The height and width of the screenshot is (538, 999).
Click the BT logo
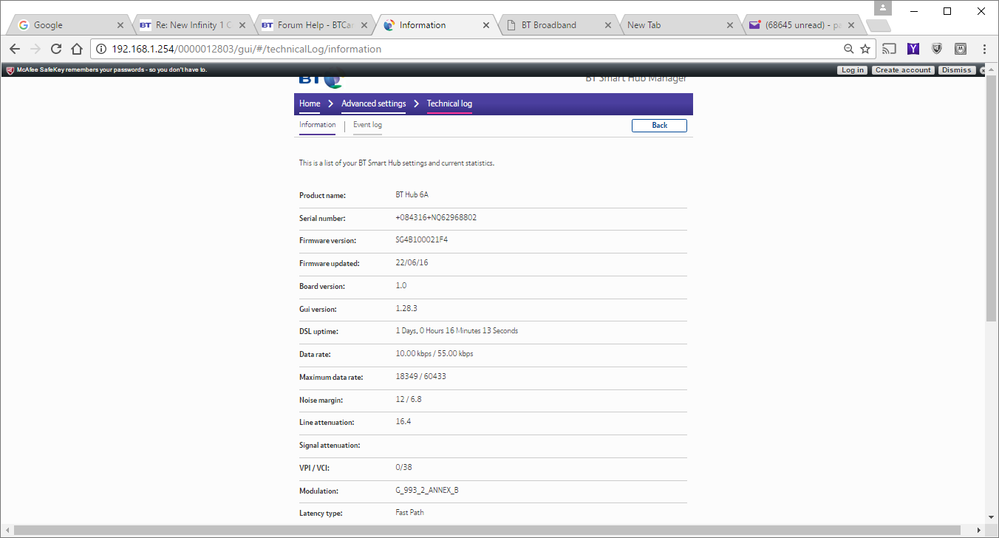pyautogui.click(x=320, y=80)
